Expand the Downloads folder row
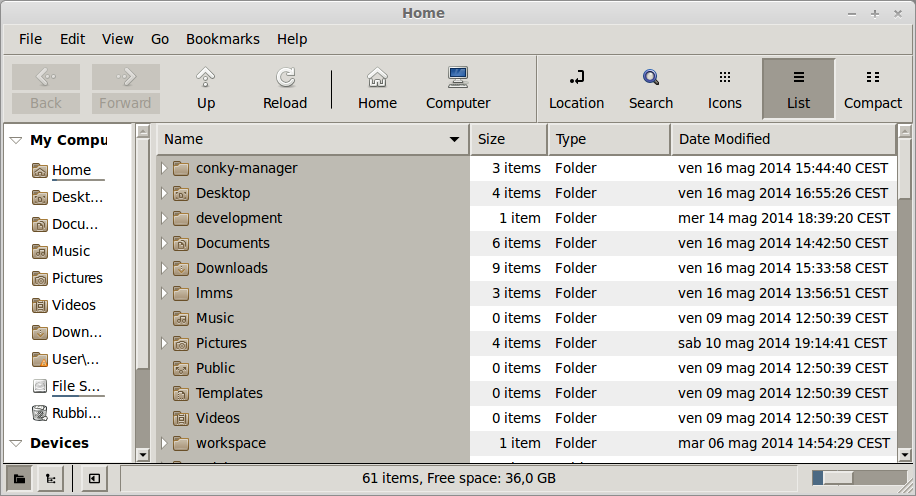The image size is (916, 496). pos(164,268)
